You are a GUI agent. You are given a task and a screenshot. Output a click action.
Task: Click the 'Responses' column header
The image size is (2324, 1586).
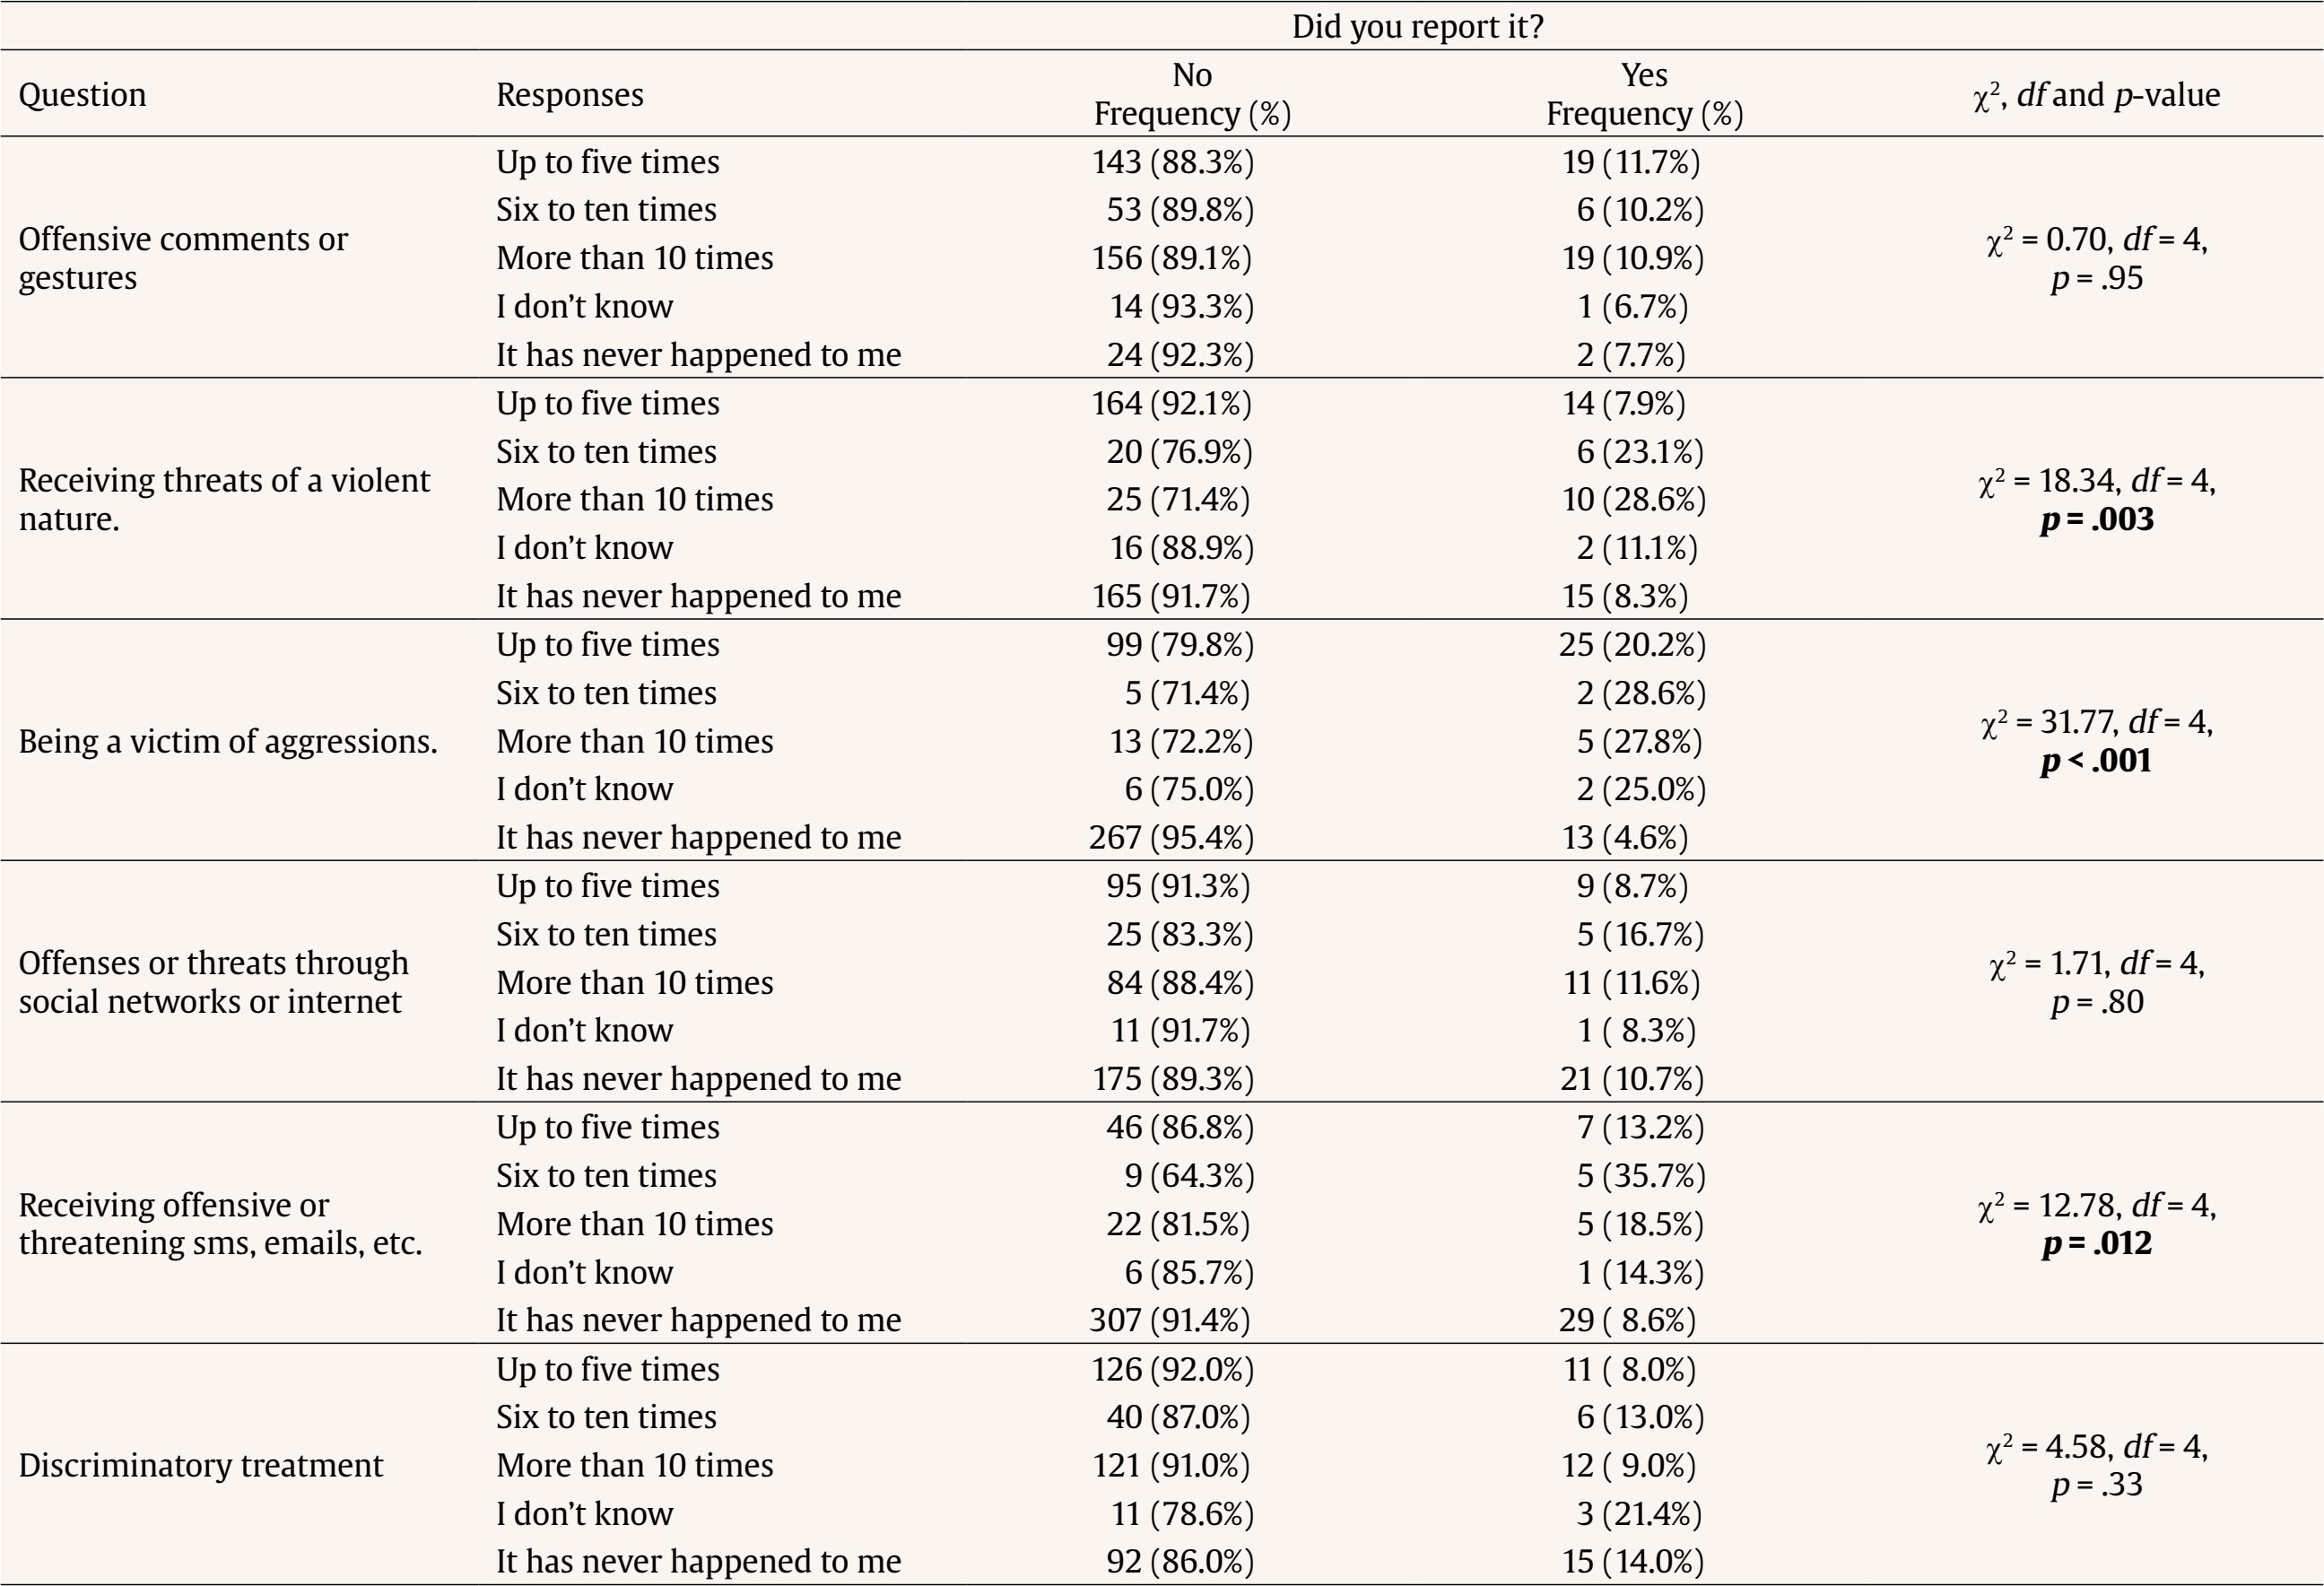click(x=569, y=94)
